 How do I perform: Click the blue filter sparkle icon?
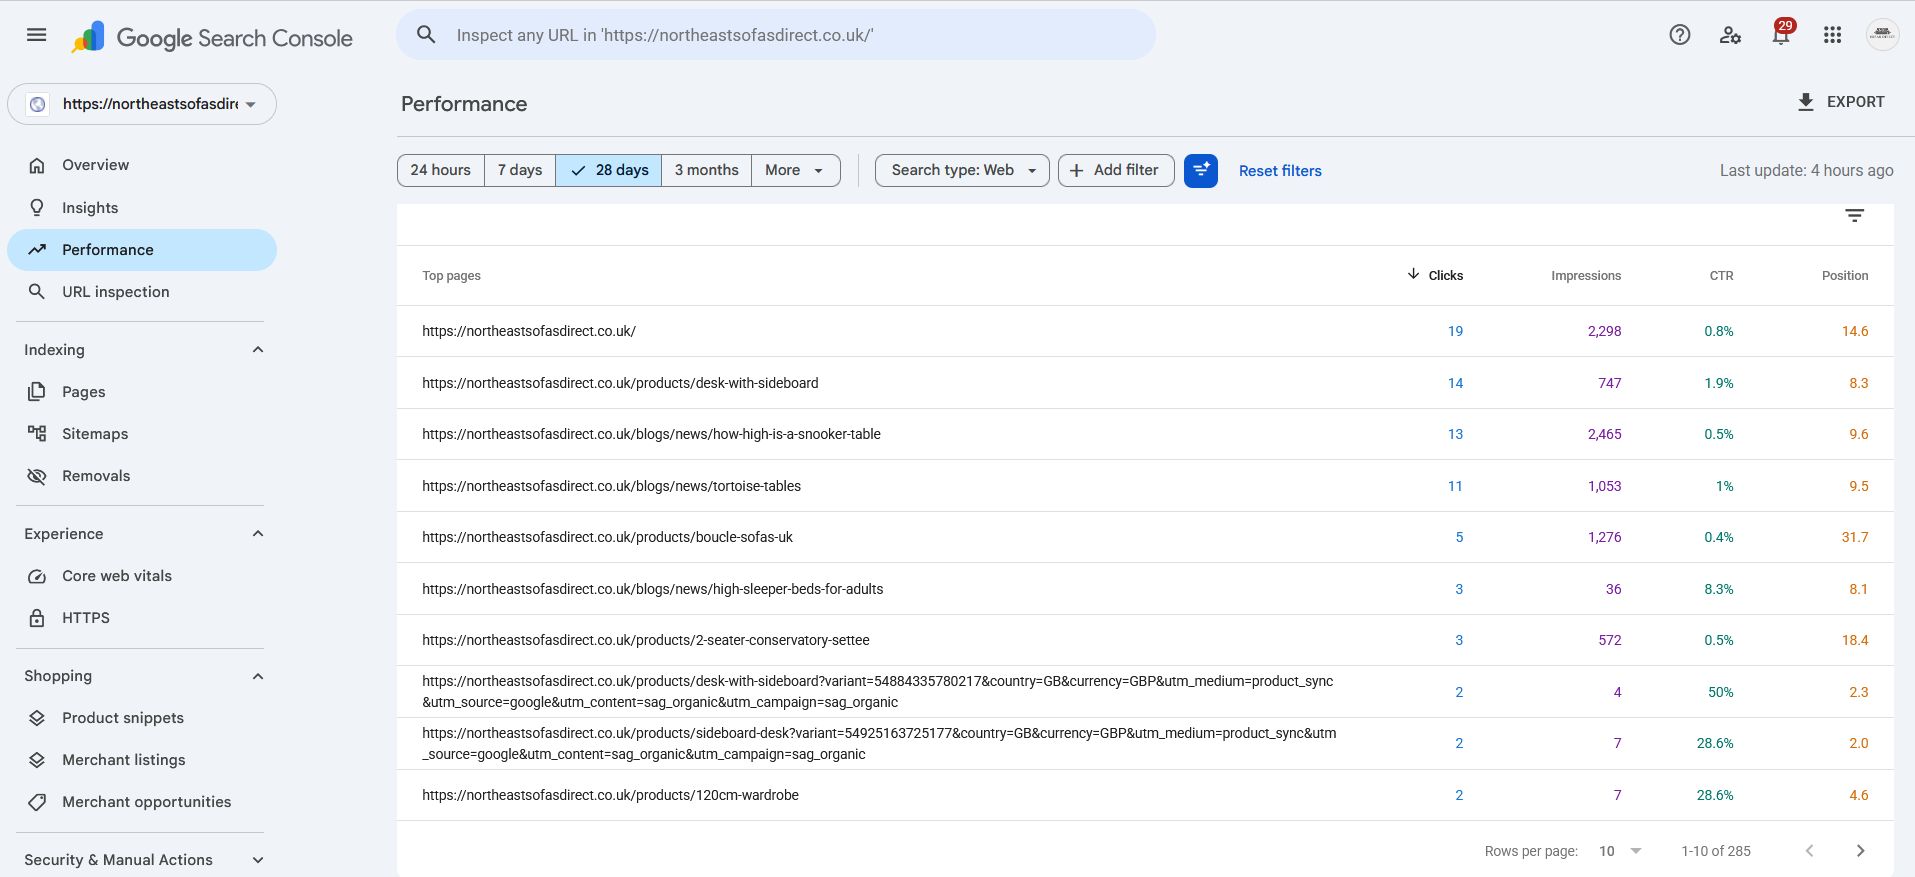(x=1201, y=171)
